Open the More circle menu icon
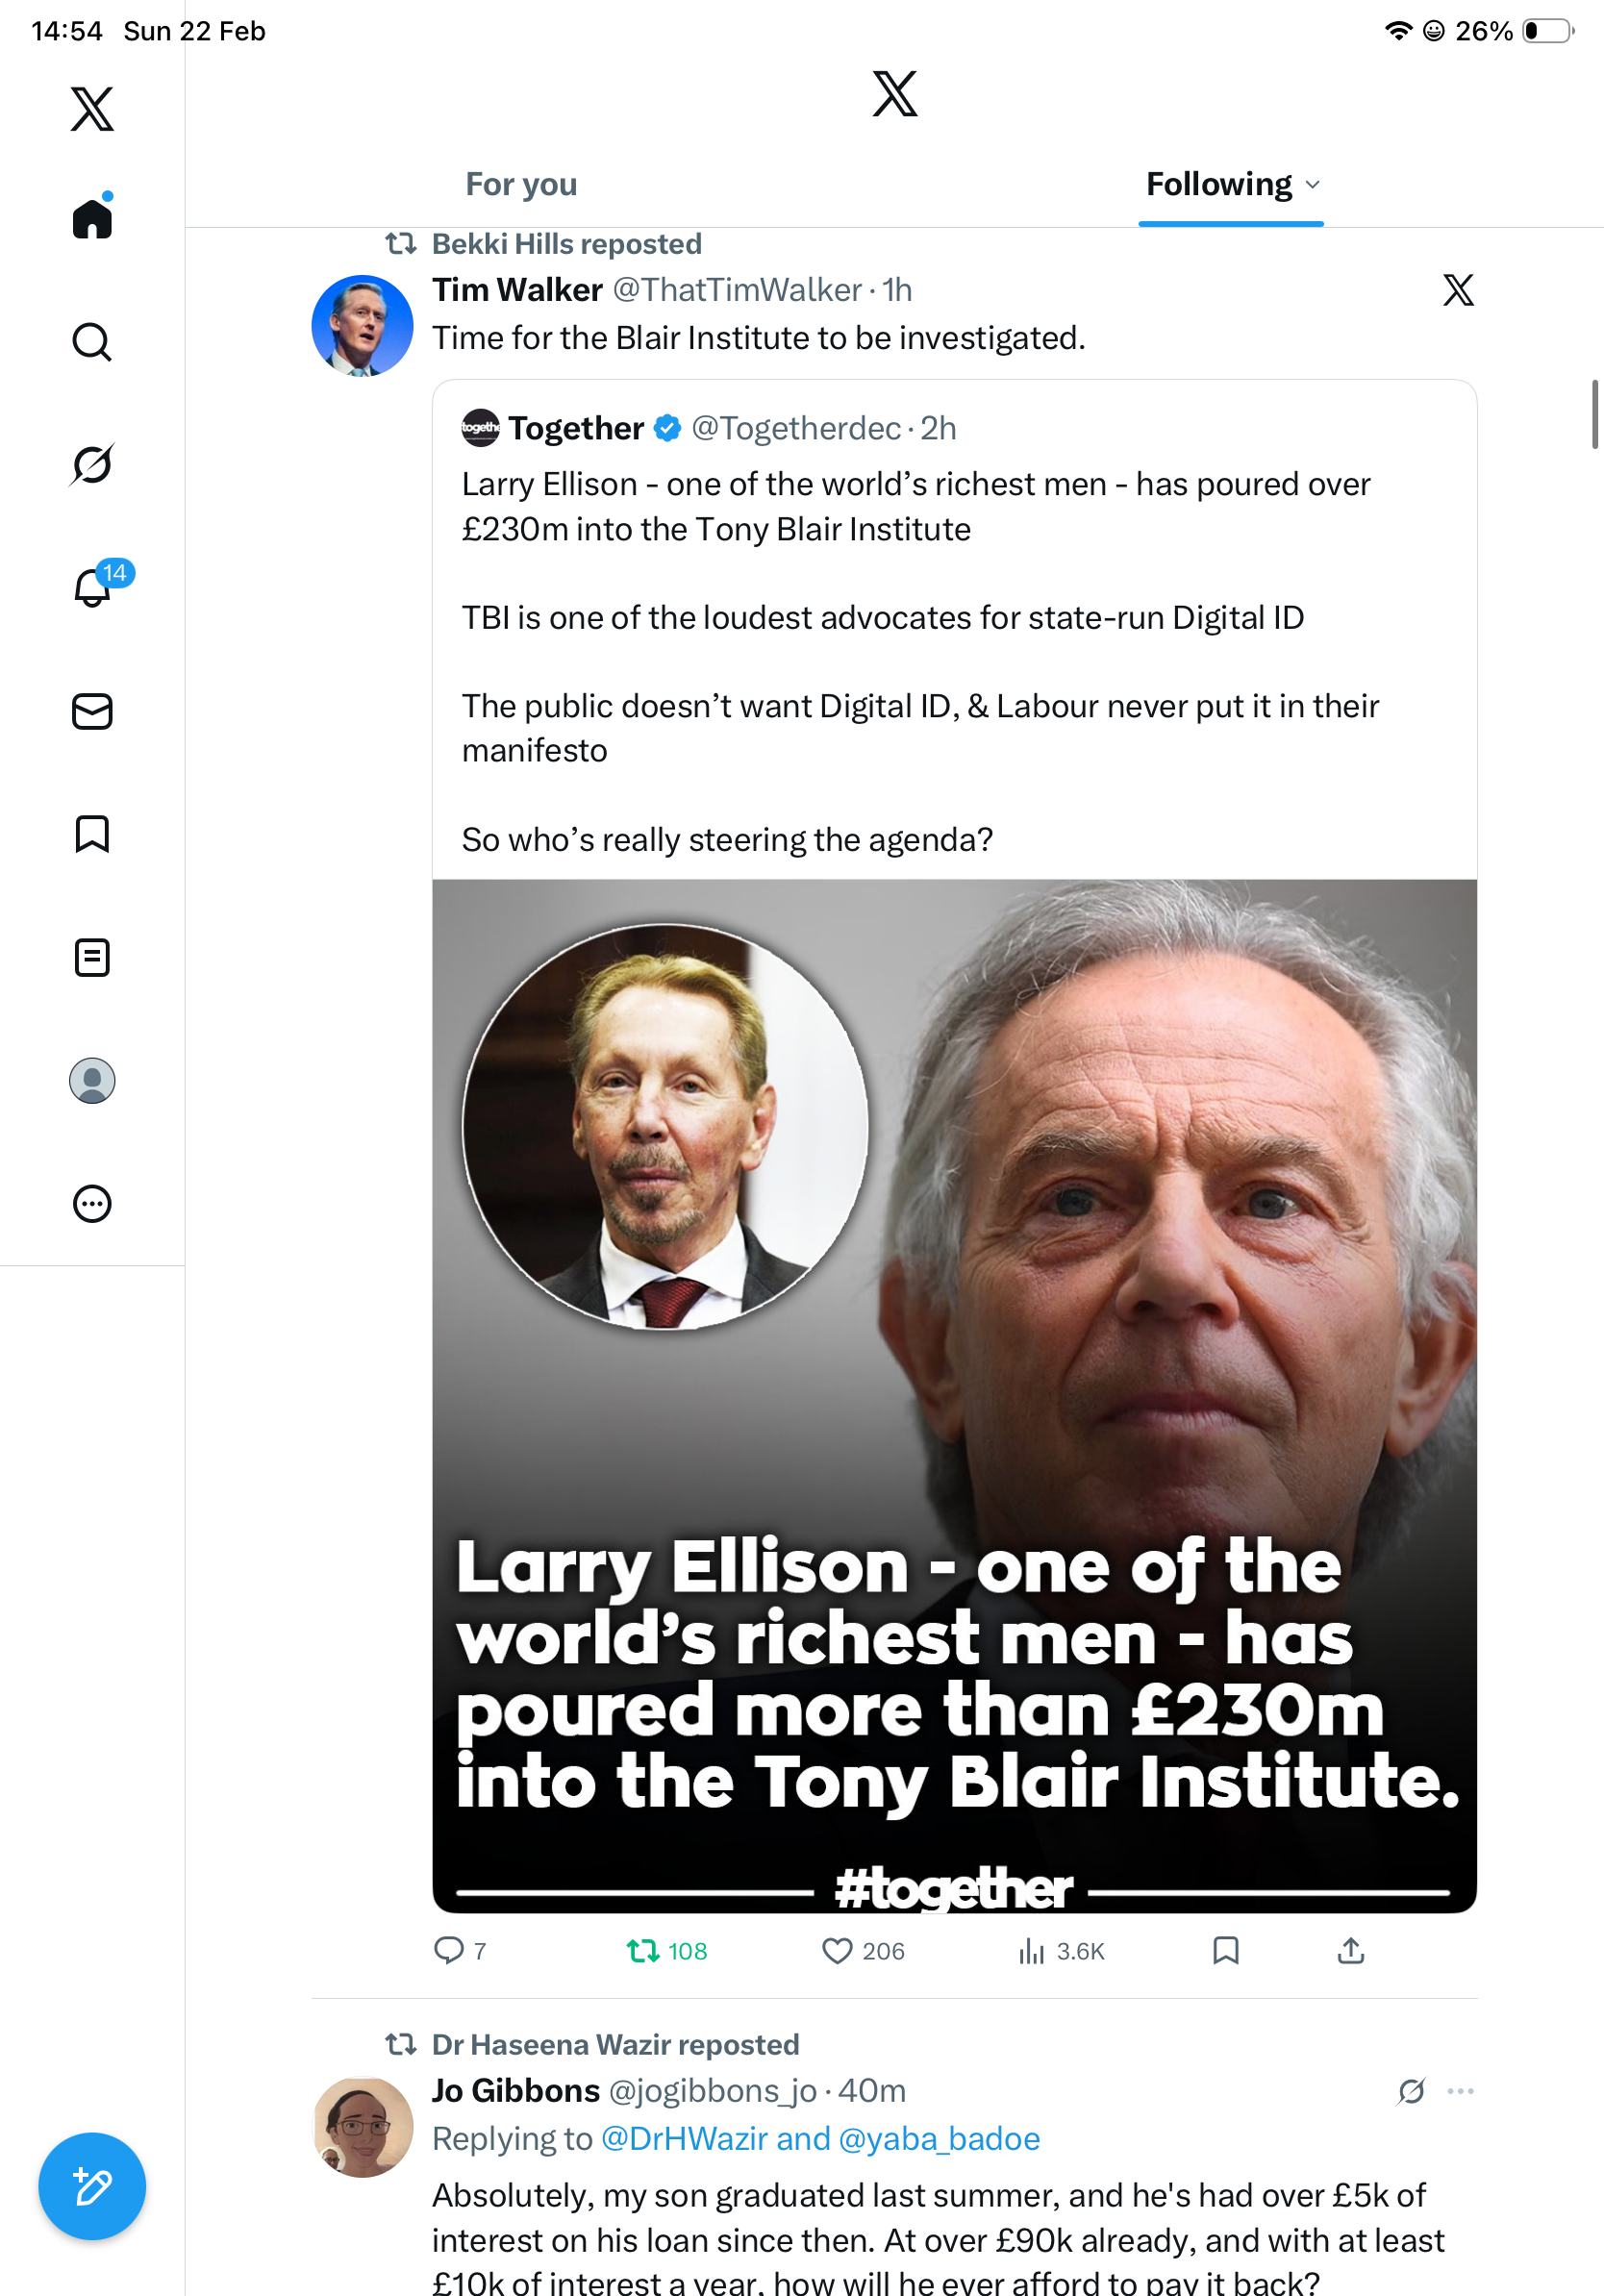The height and width of the screenshot is (2296, 1604). click(92, 1204)
